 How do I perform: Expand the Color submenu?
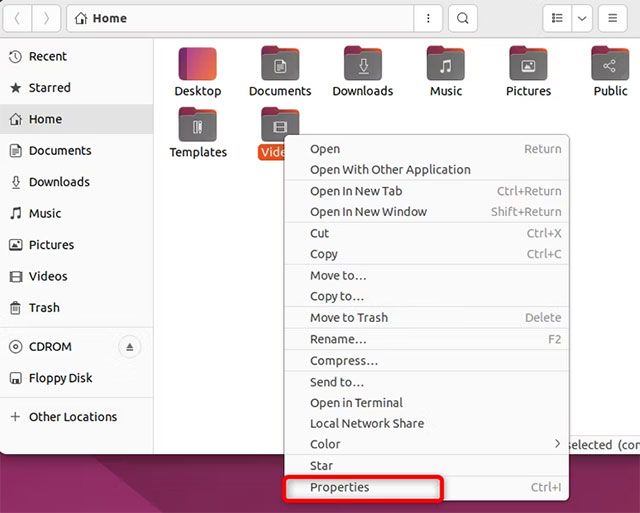pos(427,444)
